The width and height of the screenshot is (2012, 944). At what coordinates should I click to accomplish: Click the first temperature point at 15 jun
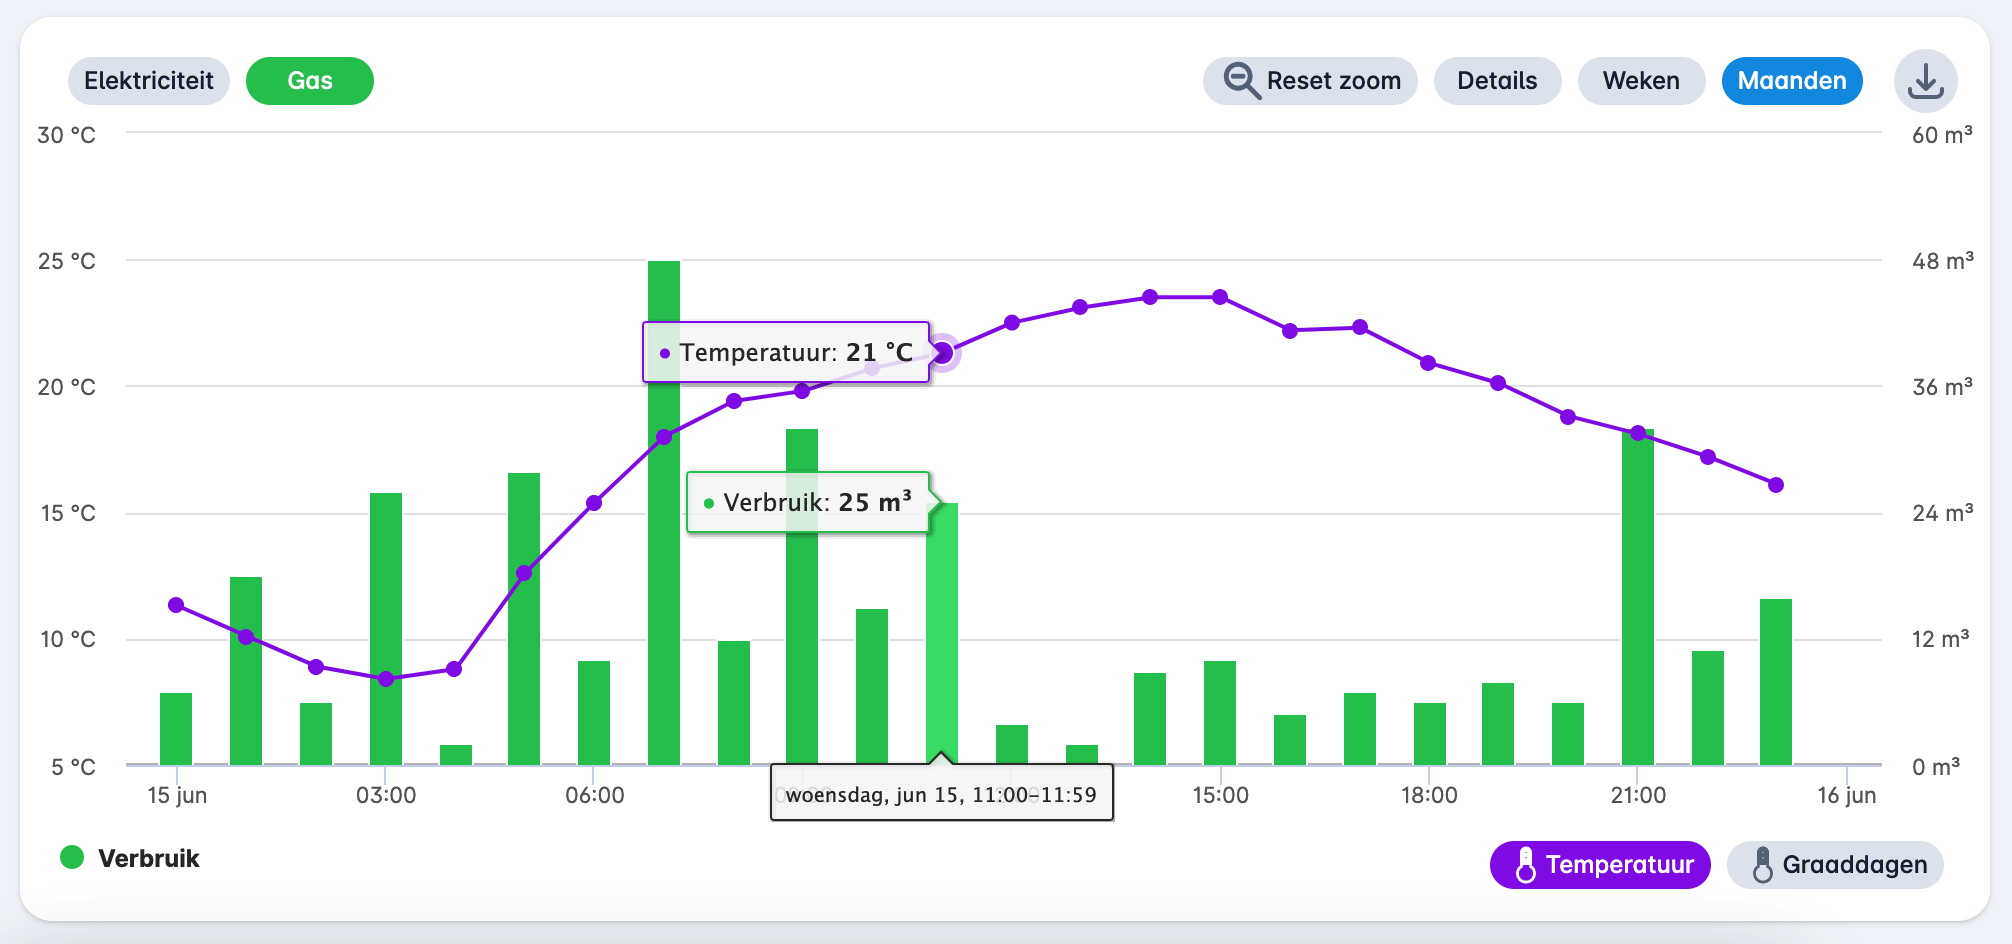click(176, 605)
